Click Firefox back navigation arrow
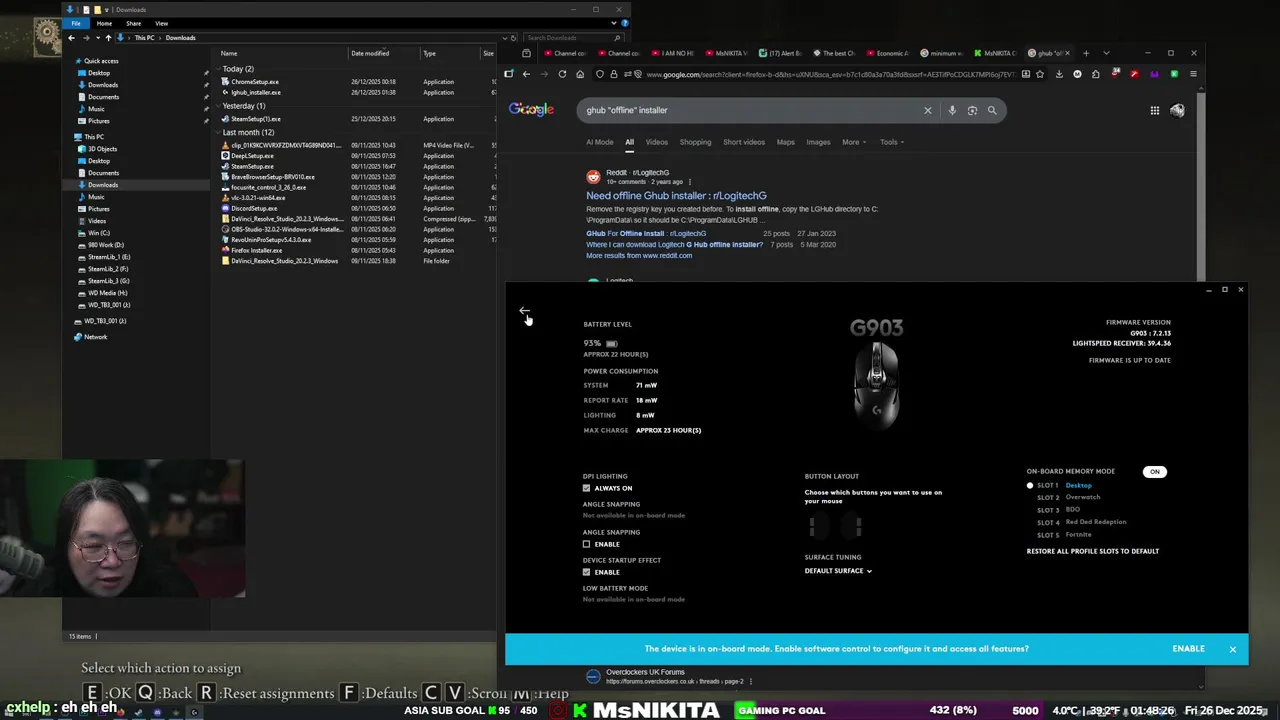The height and width of the screenshot is (720, 1280). coord(526,74)
